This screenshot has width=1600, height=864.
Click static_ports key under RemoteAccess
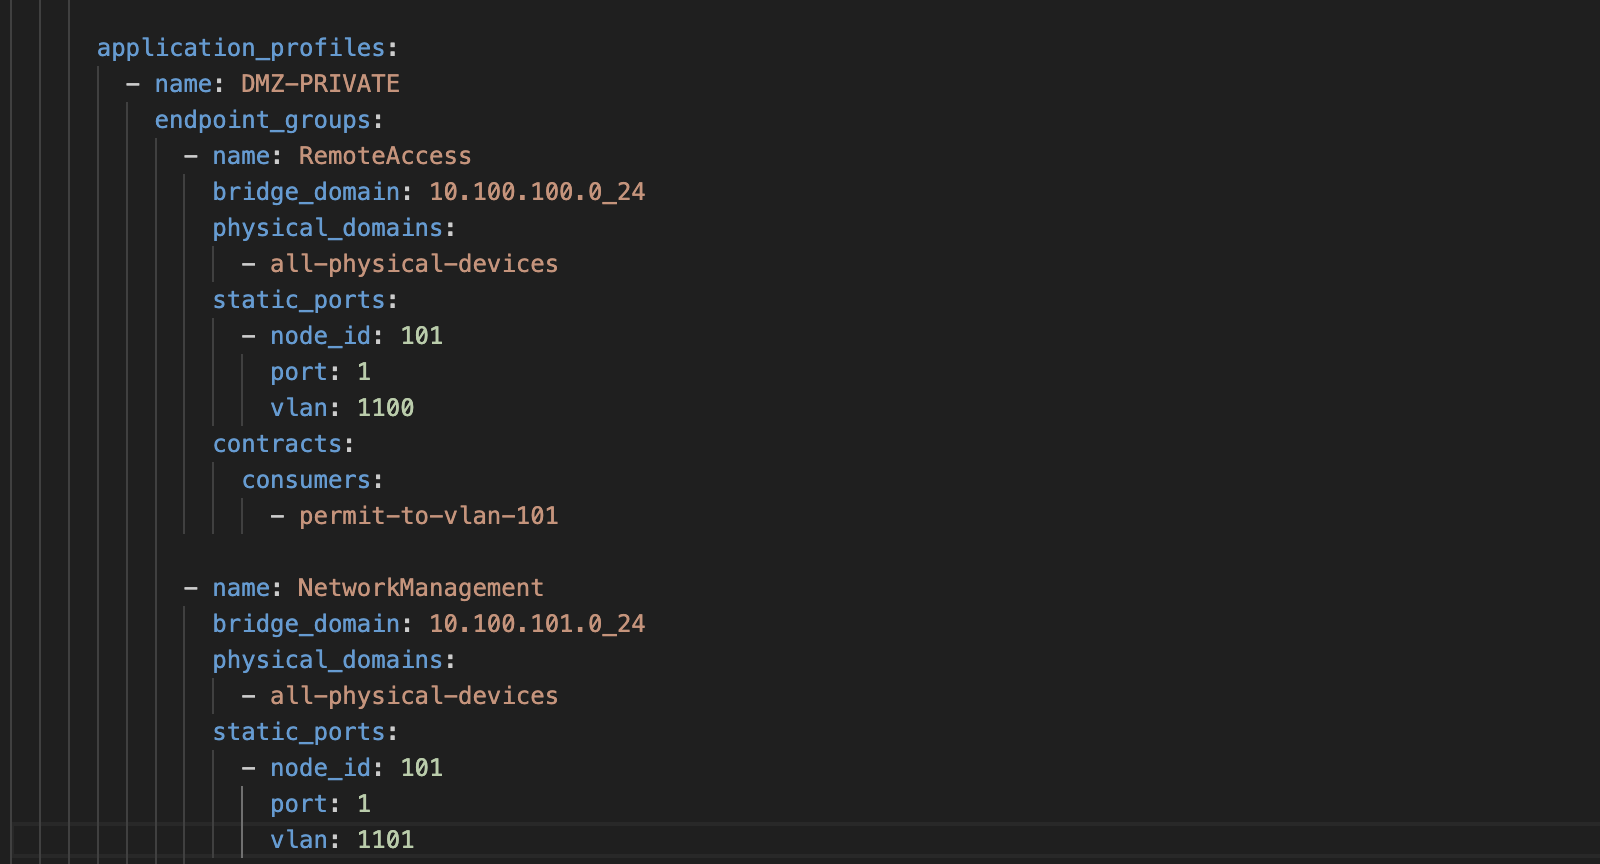(298, 300)
